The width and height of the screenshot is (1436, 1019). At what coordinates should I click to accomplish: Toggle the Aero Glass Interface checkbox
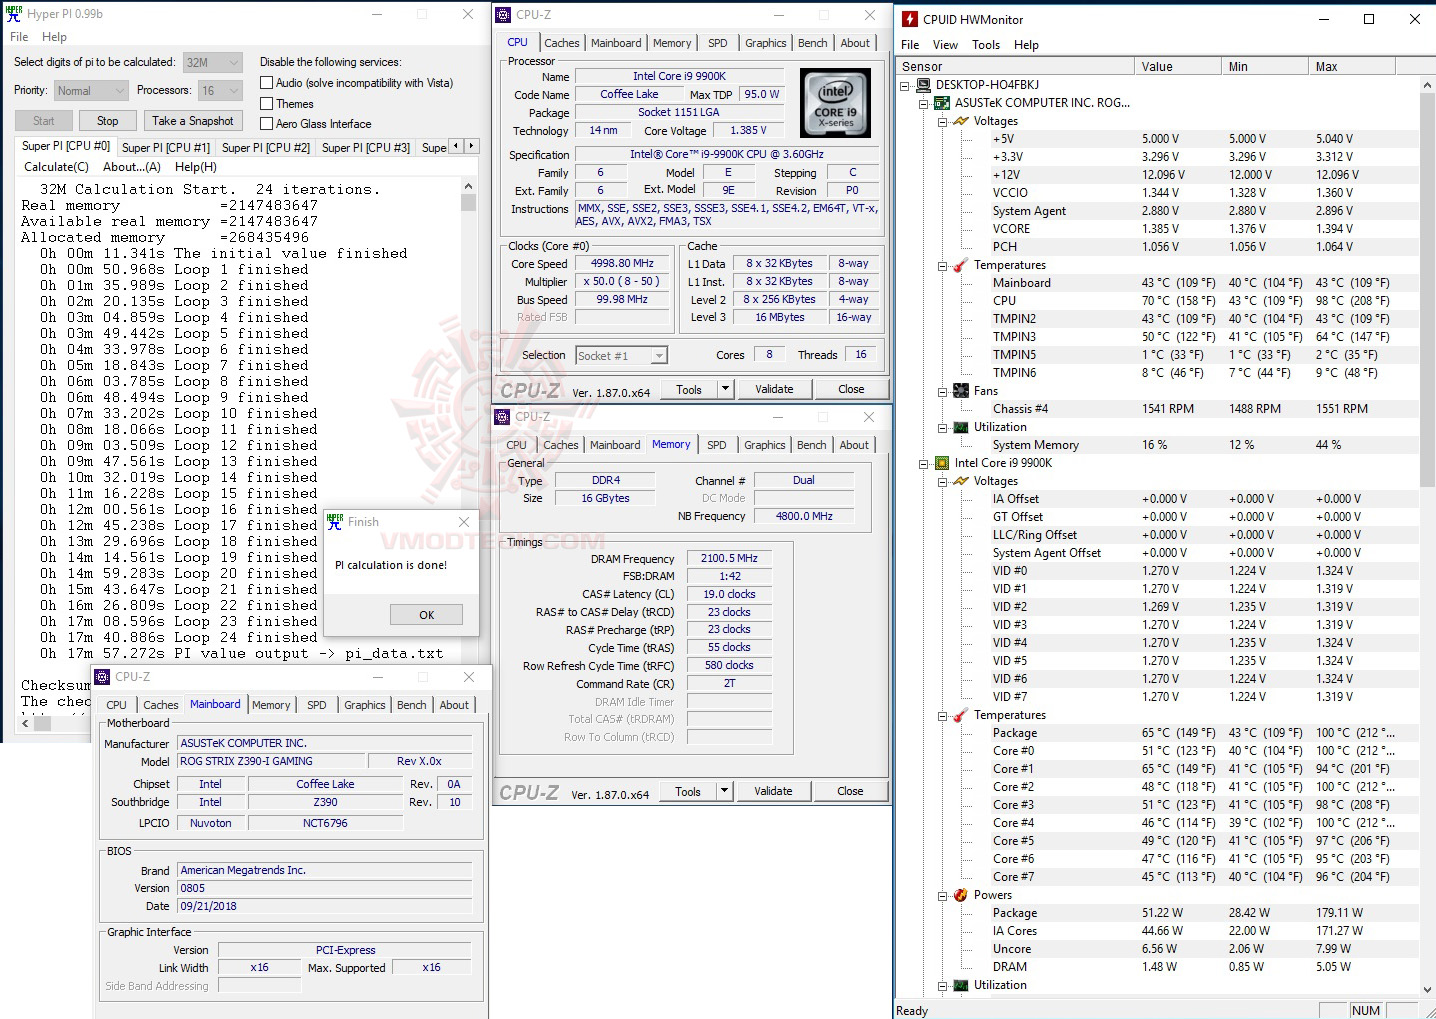(x=267, y=124)
